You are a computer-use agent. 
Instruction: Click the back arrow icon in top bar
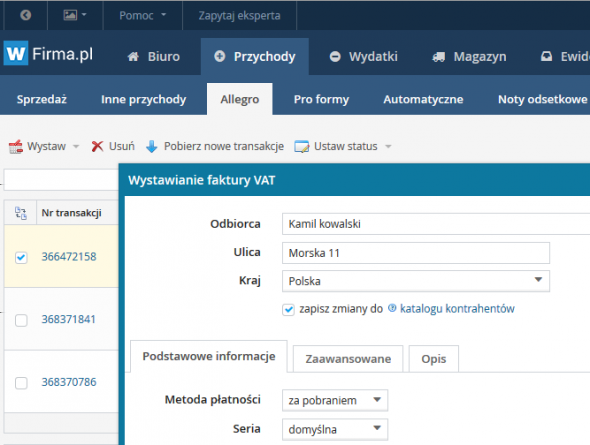pos(26,15)
